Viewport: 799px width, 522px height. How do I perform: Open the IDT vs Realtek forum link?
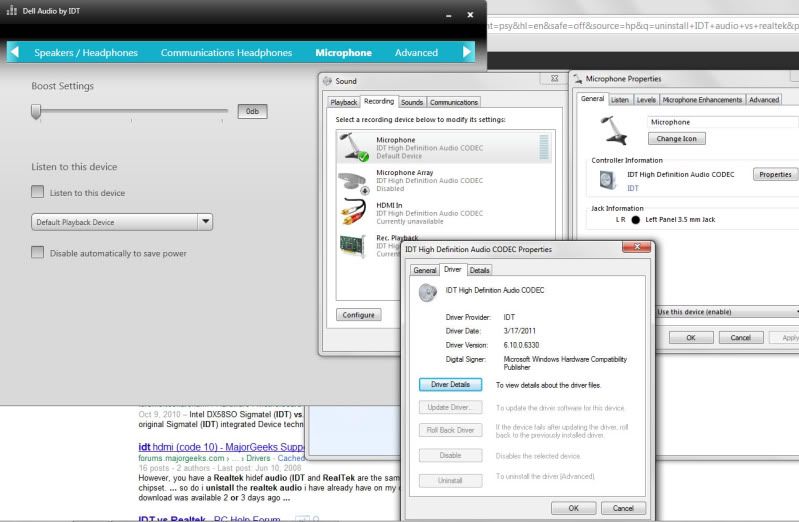(209, 518)
